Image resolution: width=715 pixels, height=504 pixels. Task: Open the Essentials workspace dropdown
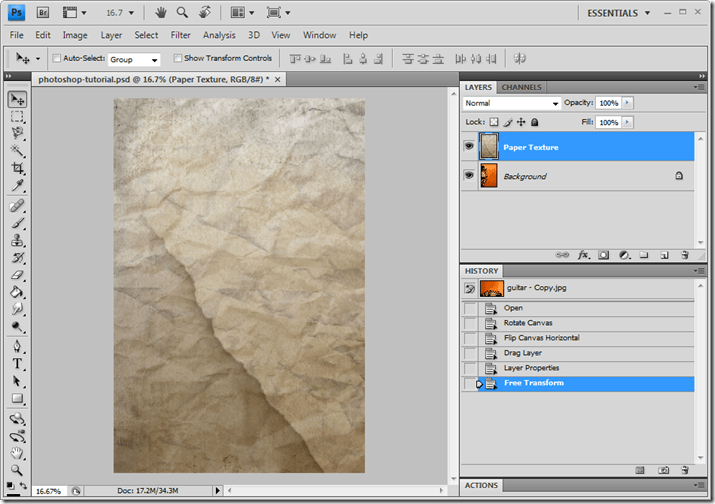[618, 13]
